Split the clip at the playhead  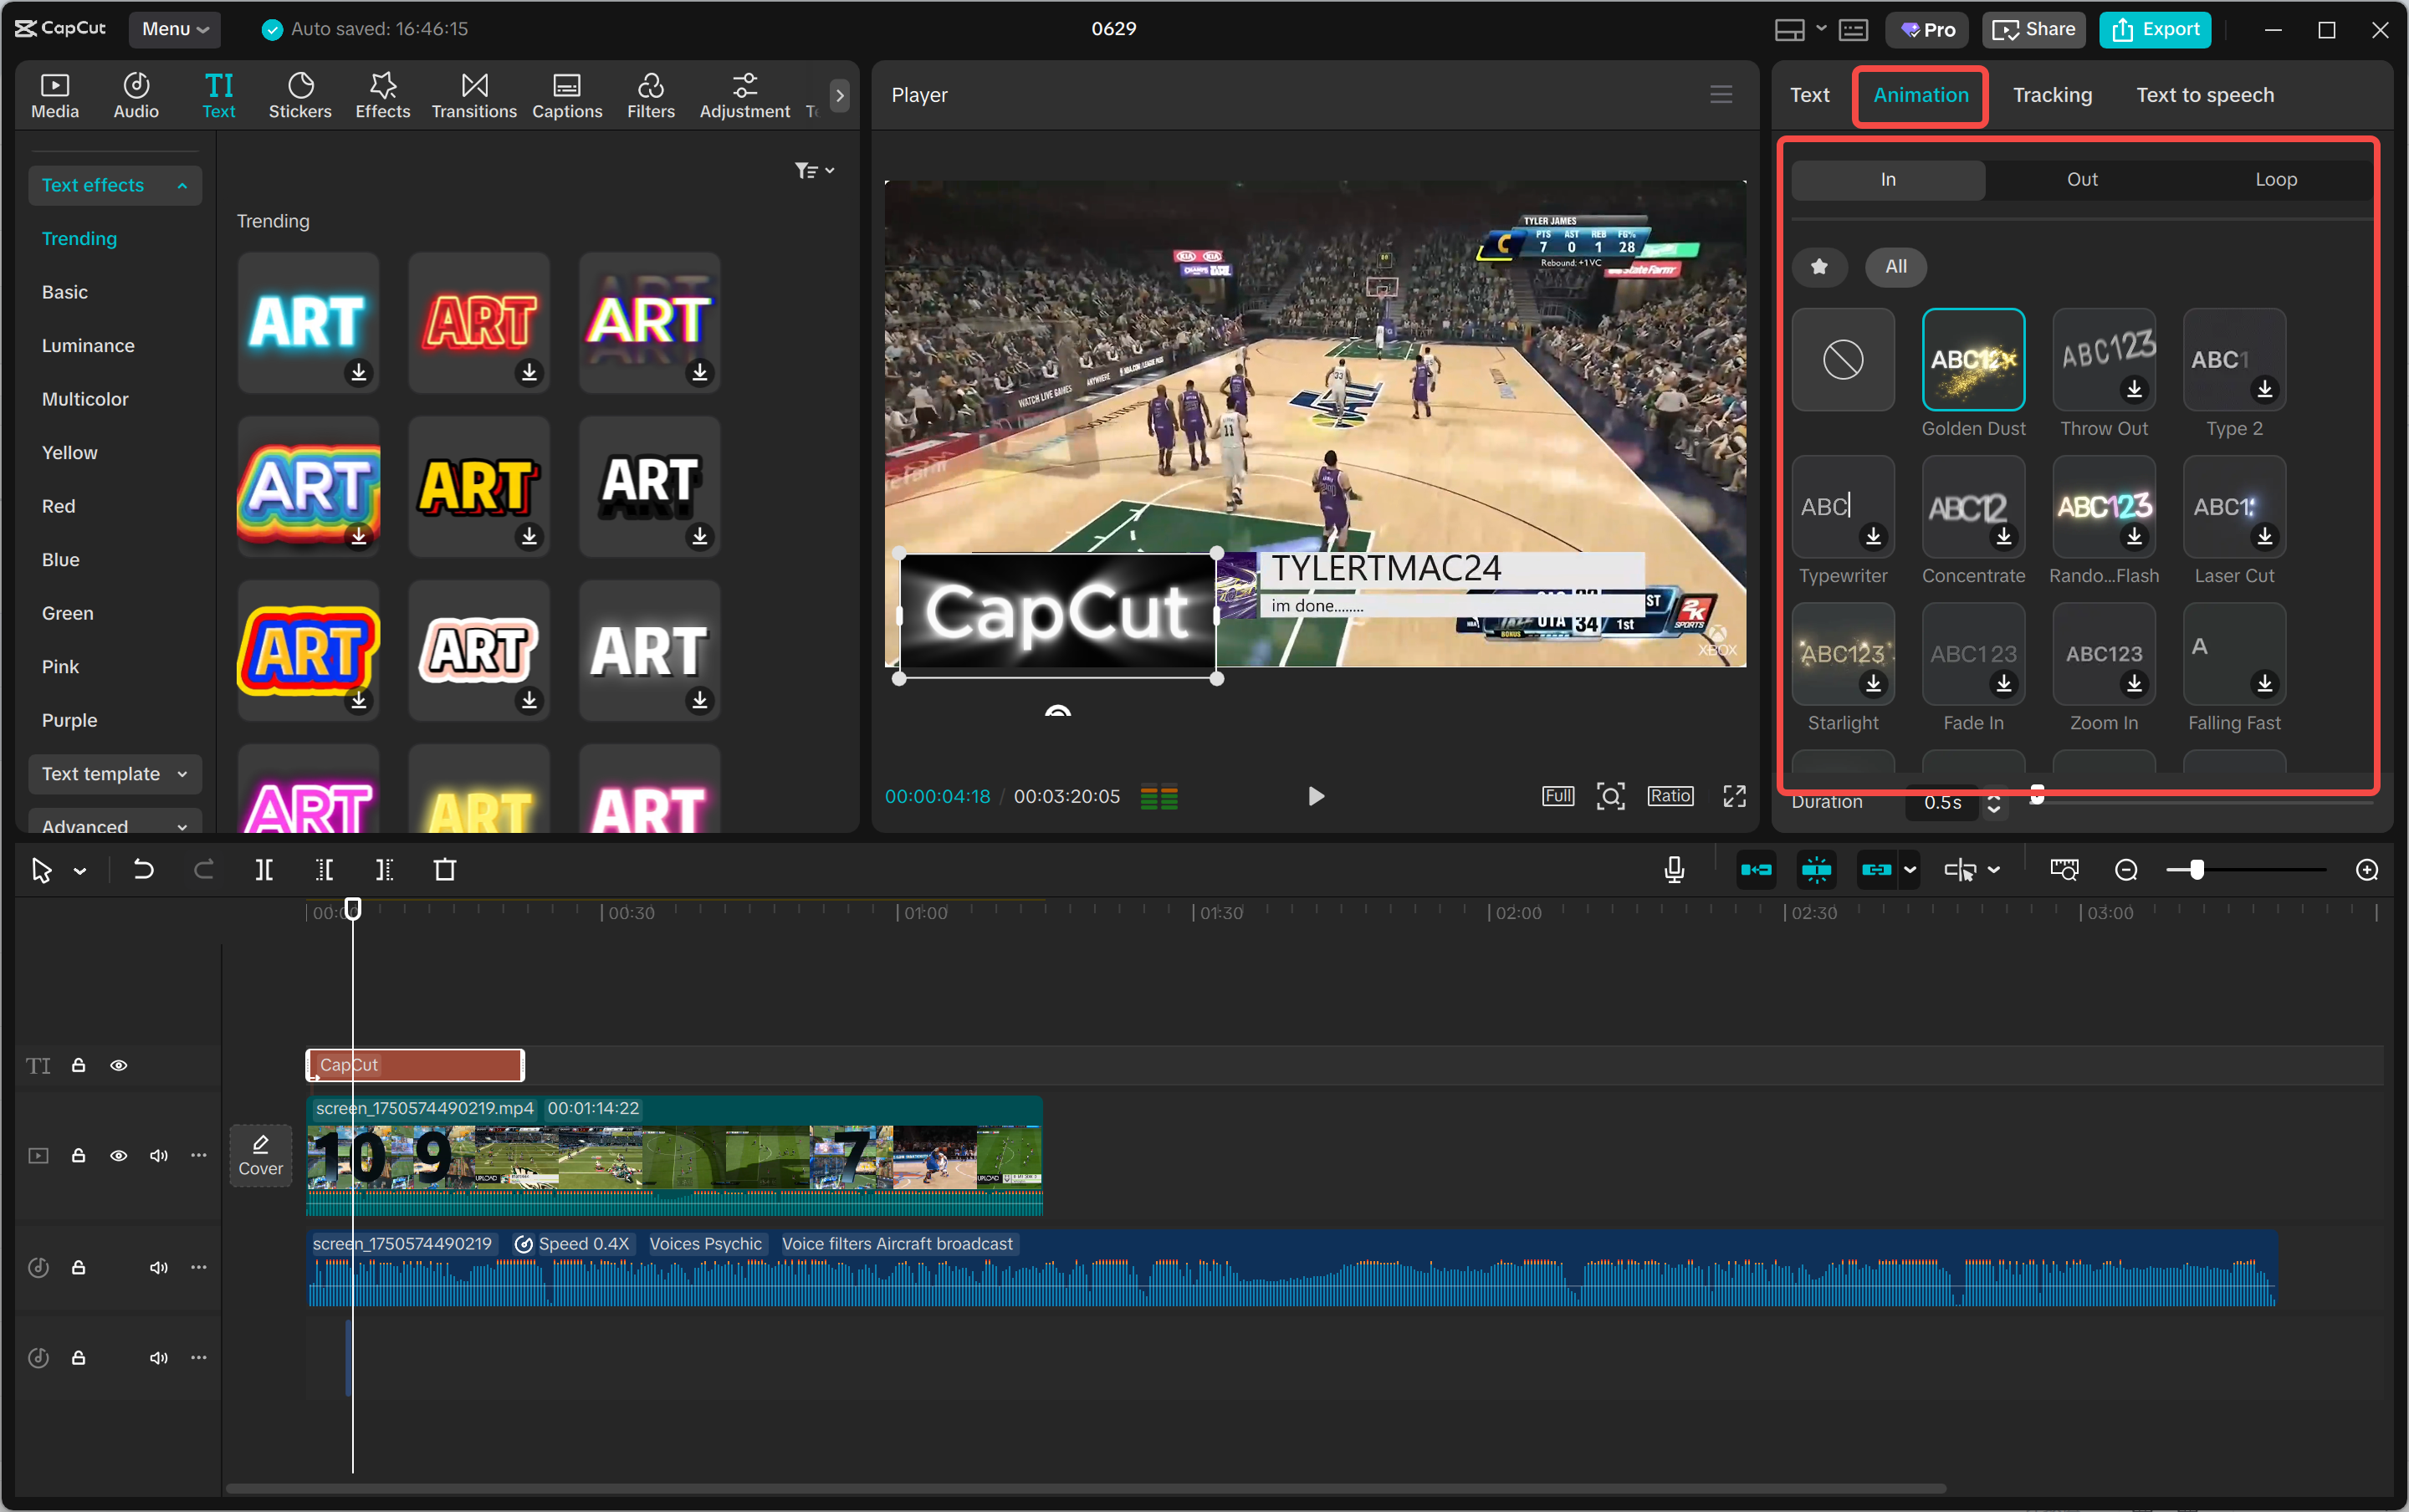tap(264, 869)
